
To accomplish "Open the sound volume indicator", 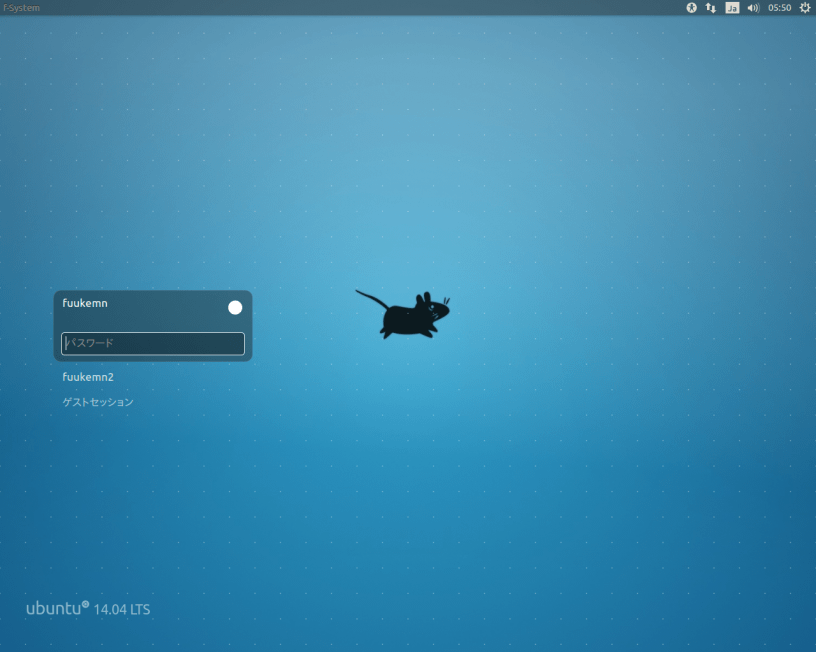I will click(x=753, y=8).
